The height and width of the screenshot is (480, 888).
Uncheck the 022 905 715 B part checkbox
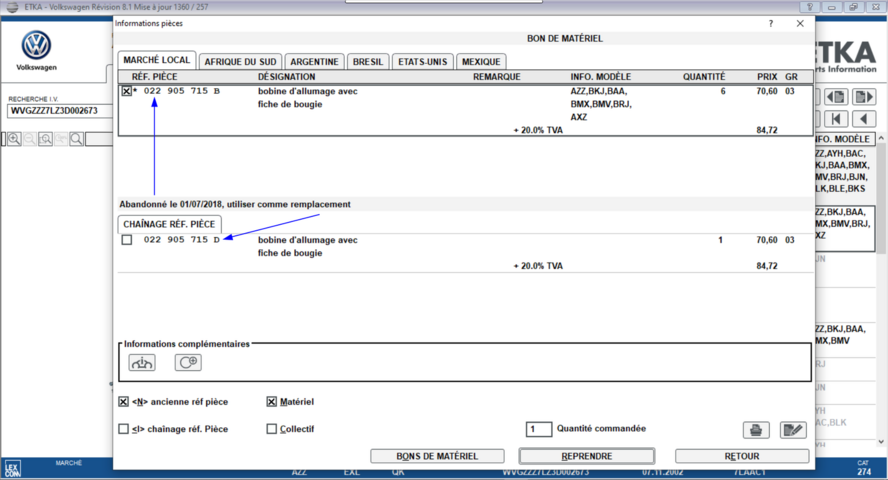pos(127,91)
